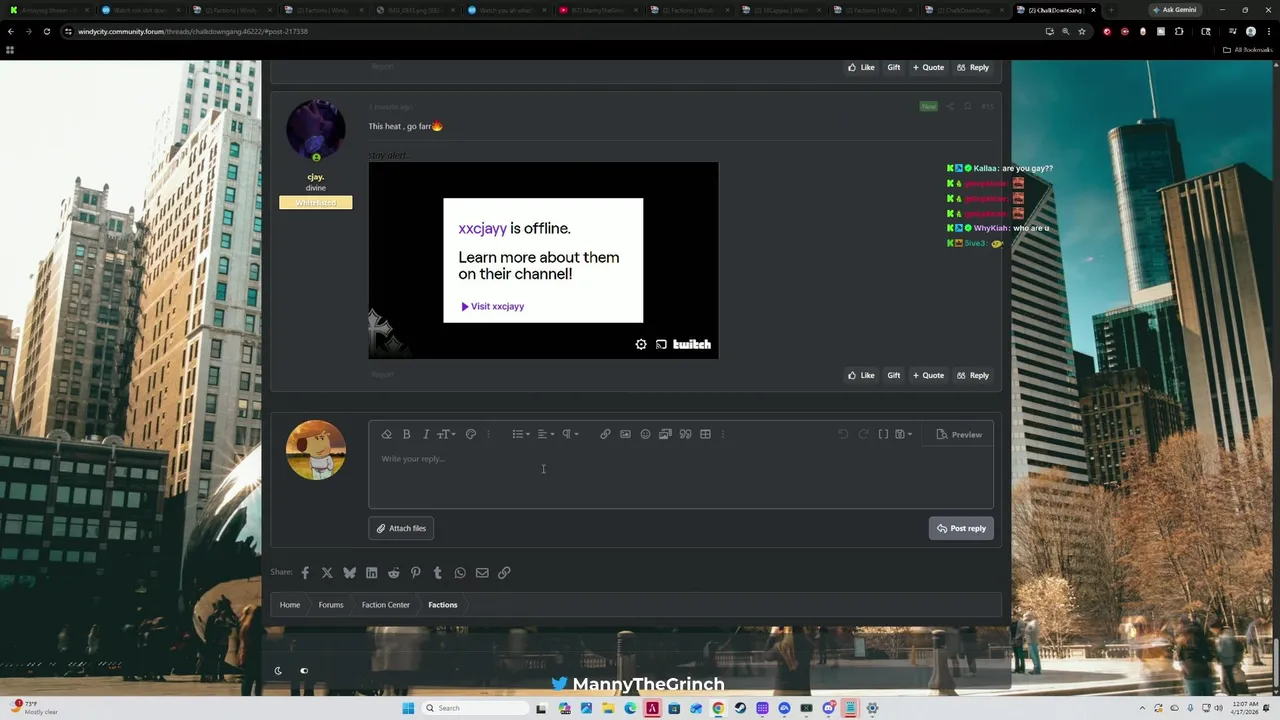Share thread on Reddit
1280x720 pixels.
click(393, 573)
